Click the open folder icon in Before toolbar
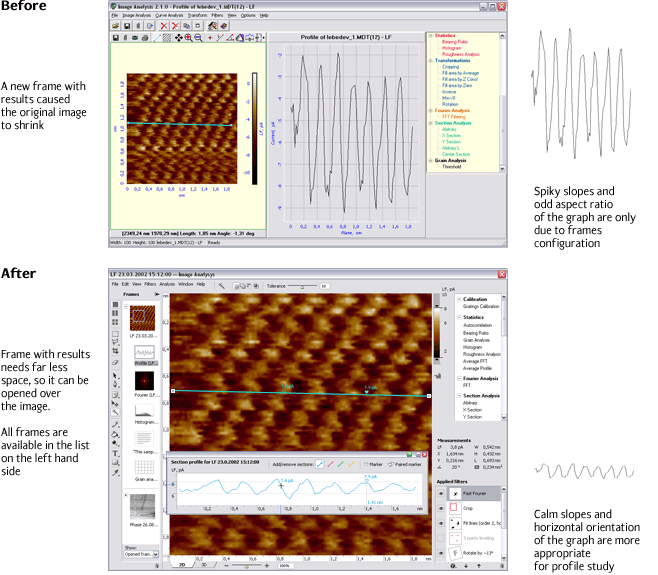Viewport: 658px width, 575px height. pos(116,26)
